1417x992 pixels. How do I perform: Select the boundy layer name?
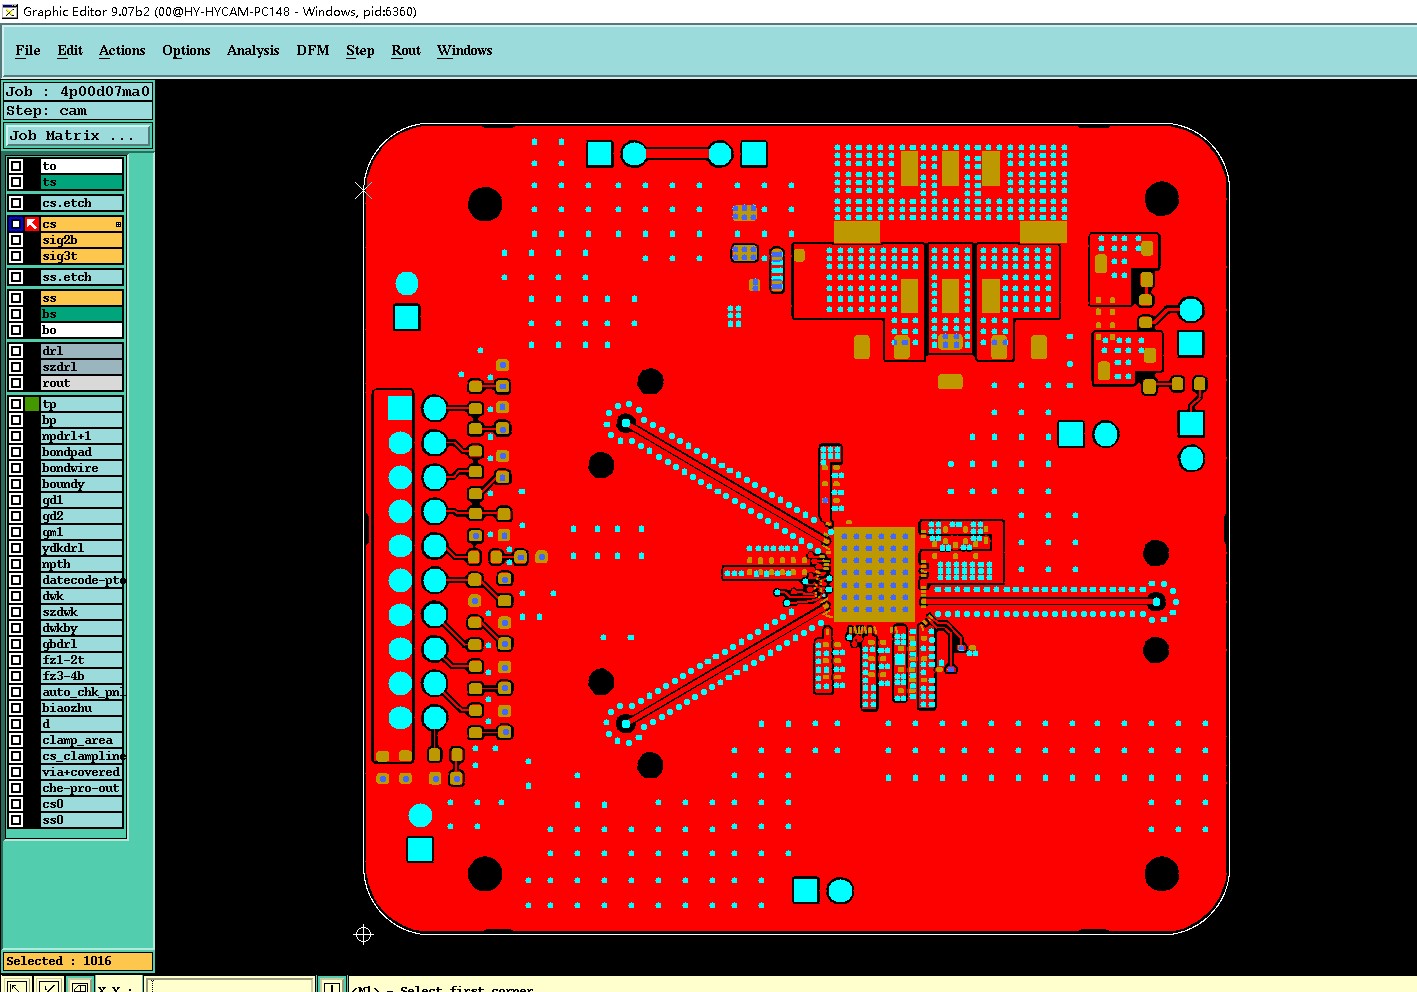point(82,484)
